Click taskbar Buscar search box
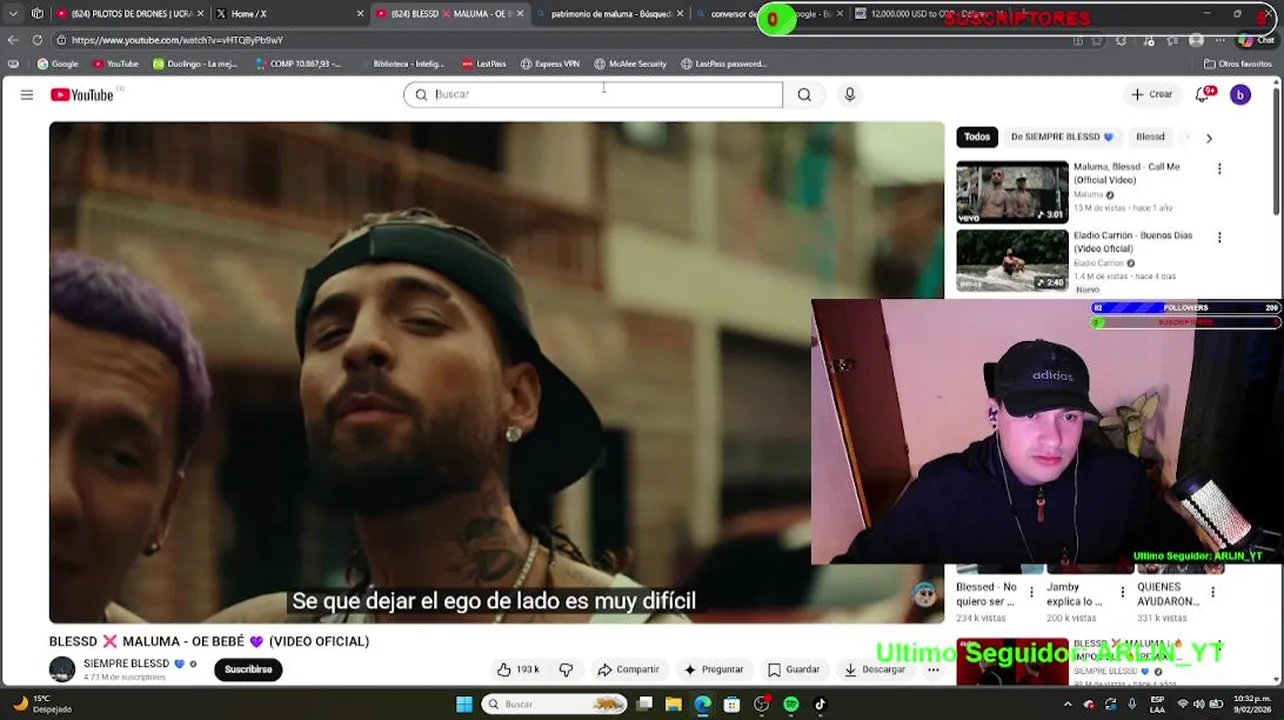The height and width of the screenshot is (720, 1284). click(x=556, y=704)
